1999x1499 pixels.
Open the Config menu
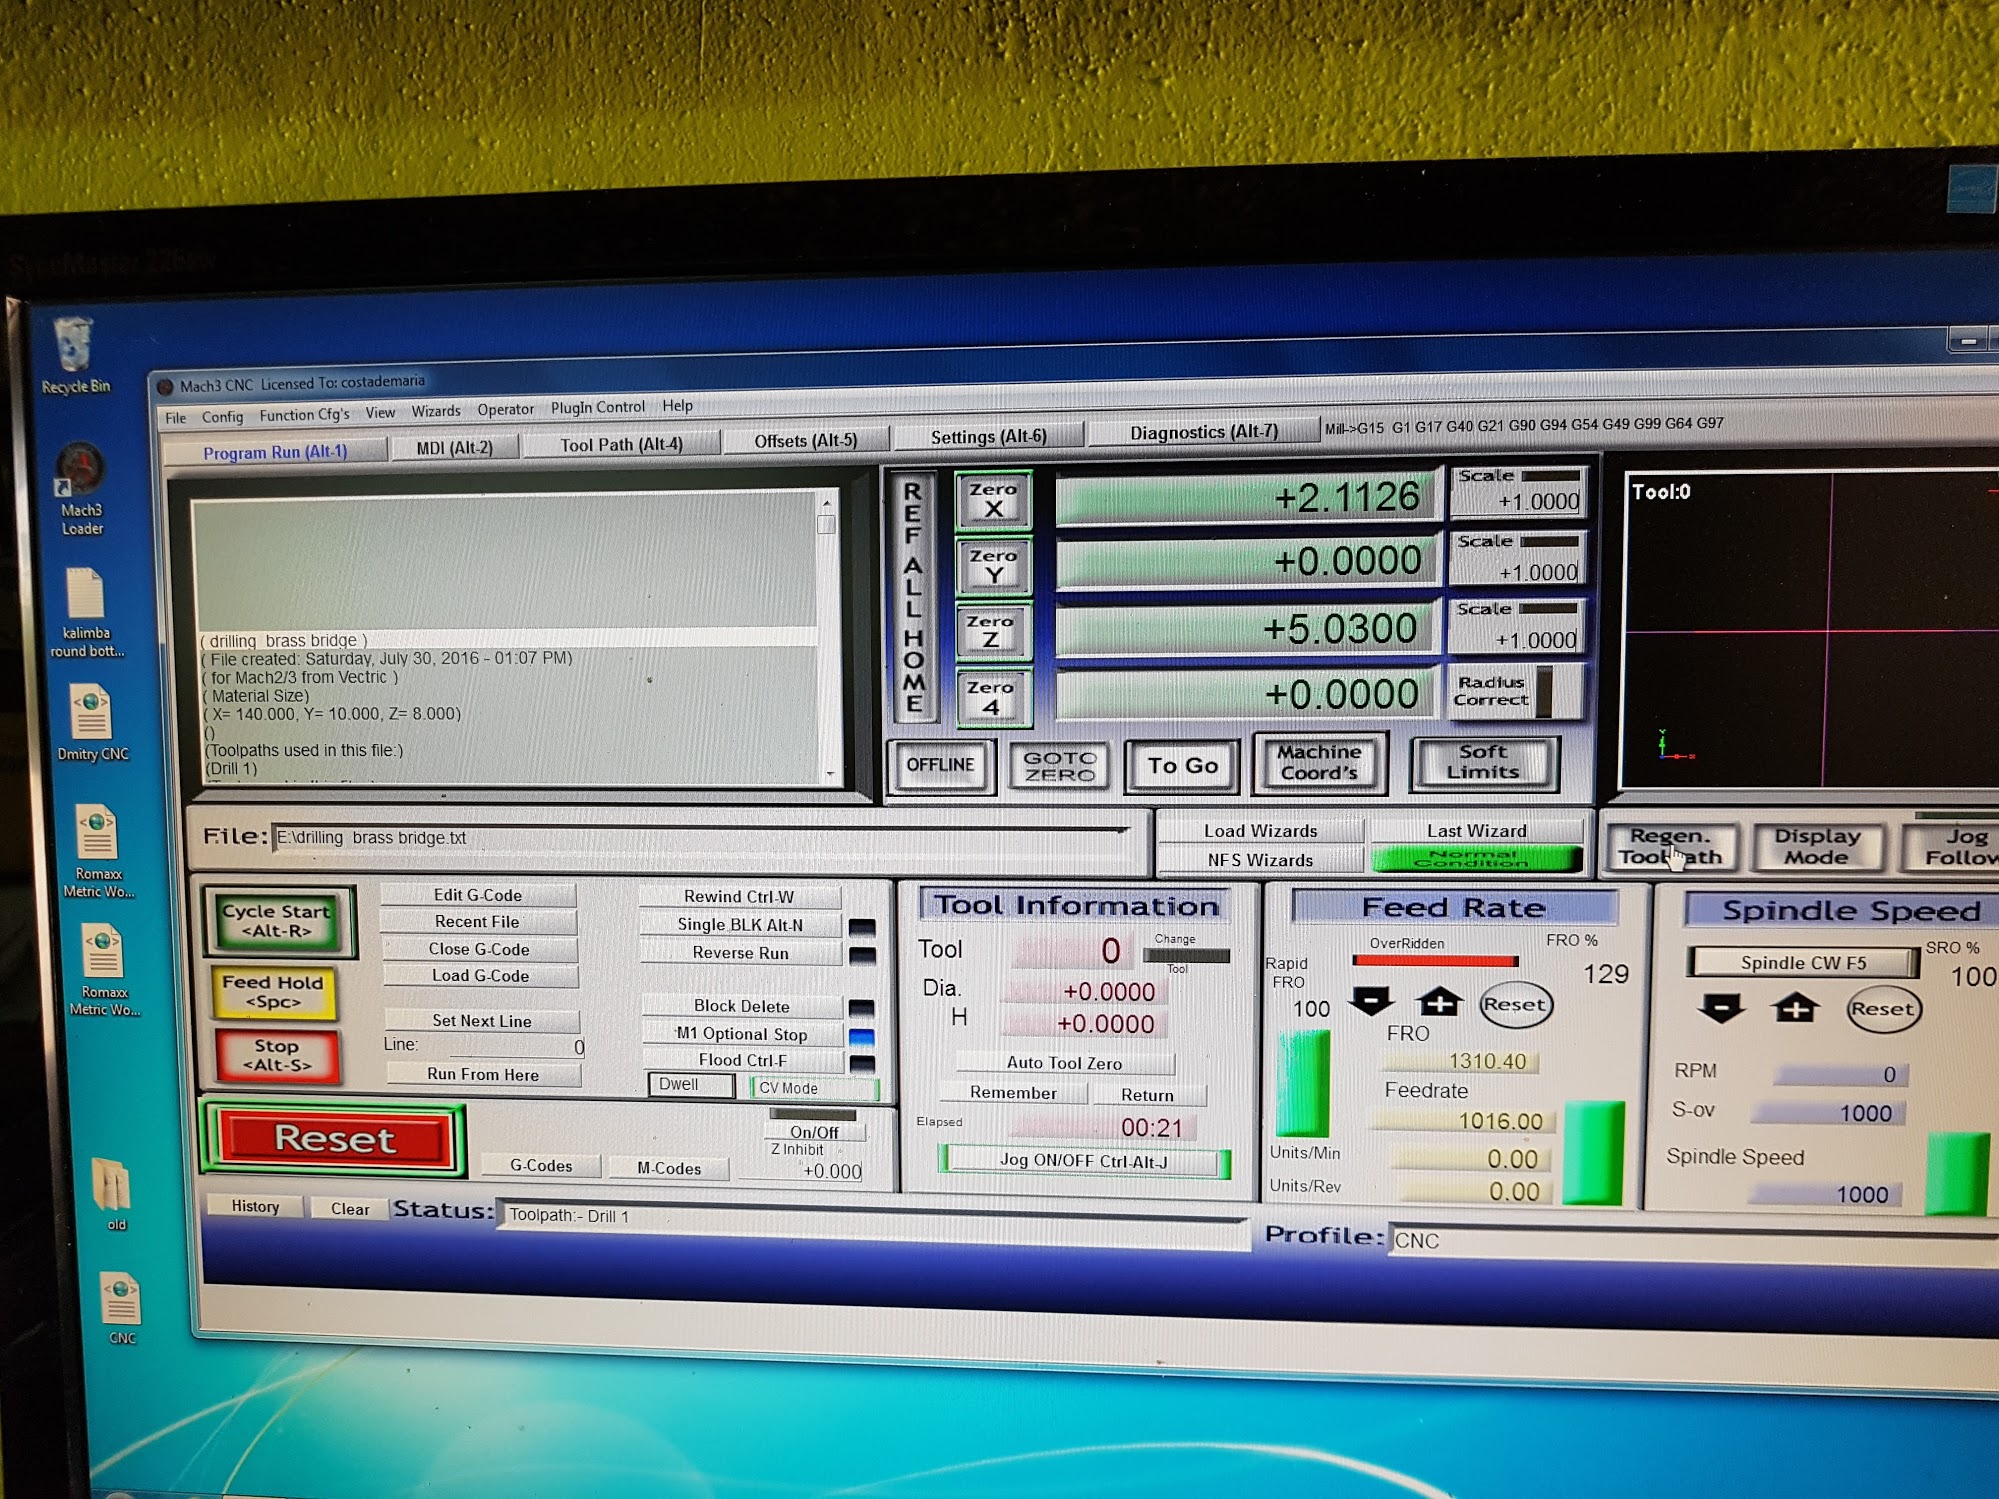(x=222, y=417)
